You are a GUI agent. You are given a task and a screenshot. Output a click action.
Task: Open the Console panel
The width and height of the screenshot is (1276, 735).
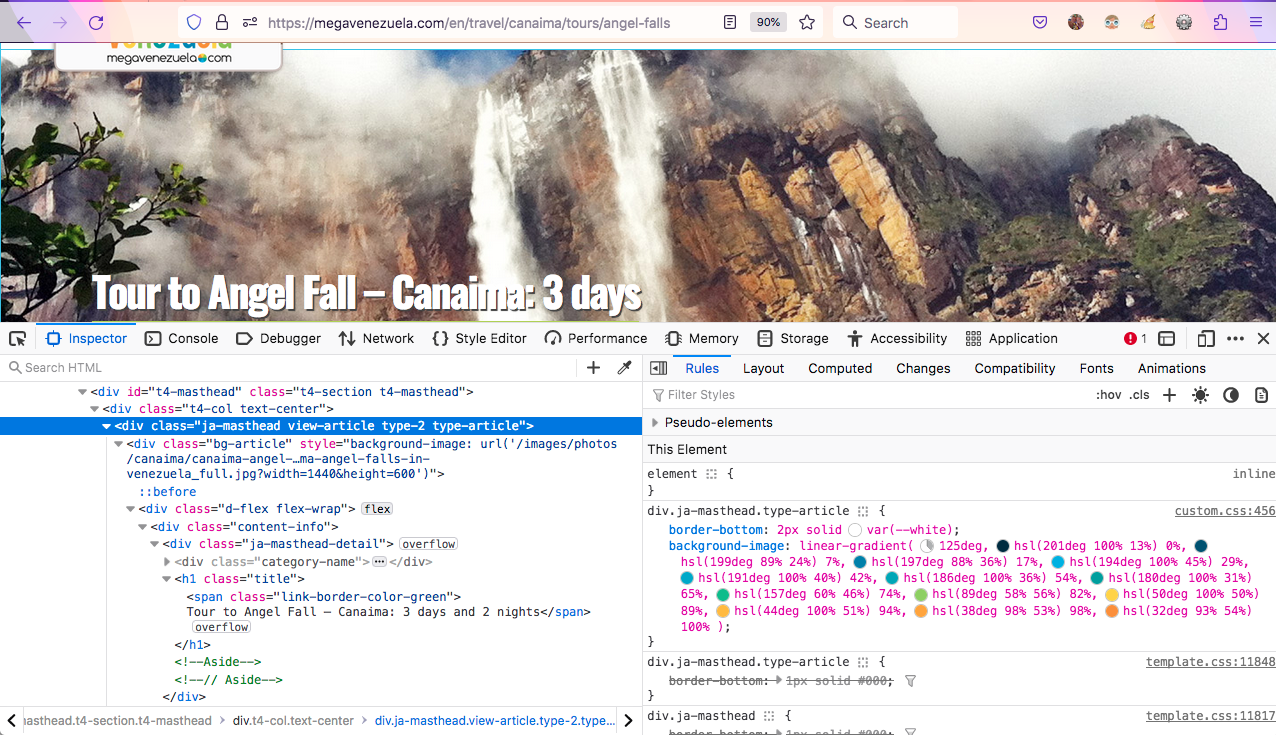click(x=181, y=339)
